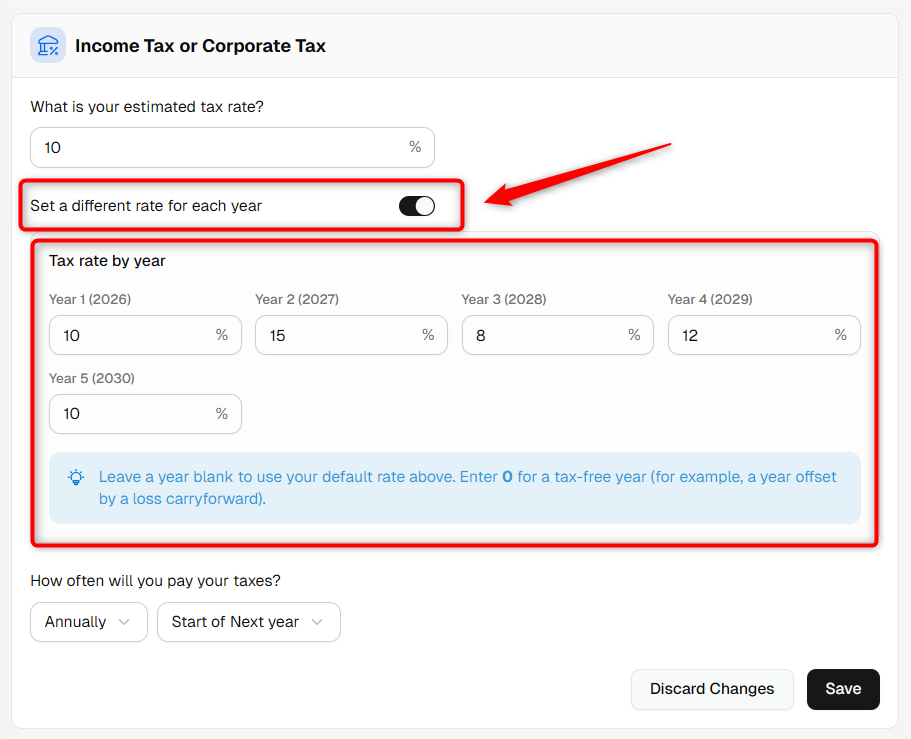Toggle off different rate for each year
Screen dimensions: 911x739
click(417, 206)
